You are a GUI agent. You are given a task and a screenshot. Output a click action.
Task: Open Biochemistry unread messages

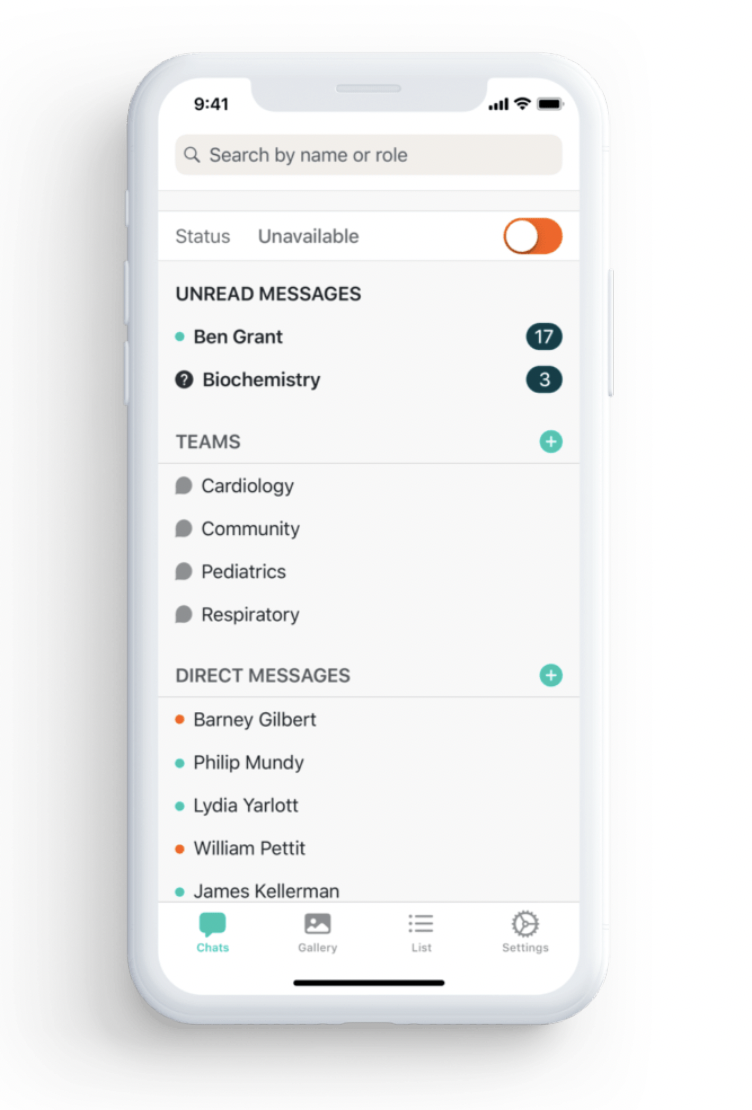click(368, 380)
